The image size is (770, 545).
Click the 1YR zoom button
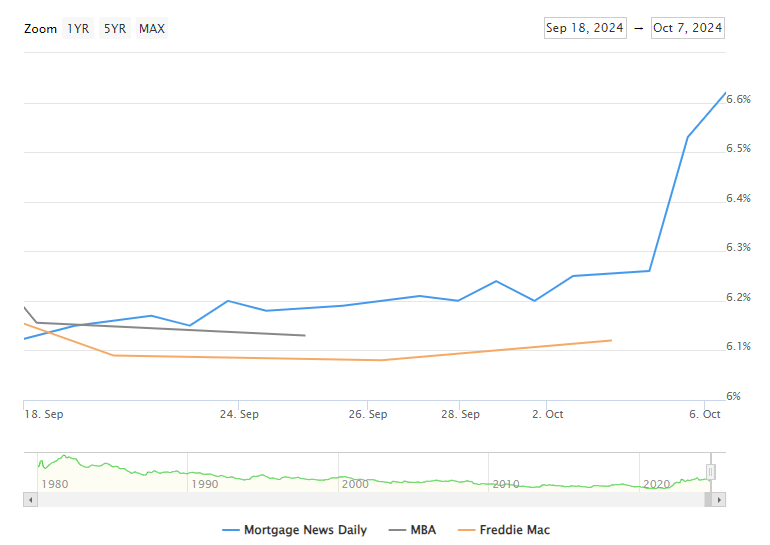pyautogui.click(x=78, y=28)
